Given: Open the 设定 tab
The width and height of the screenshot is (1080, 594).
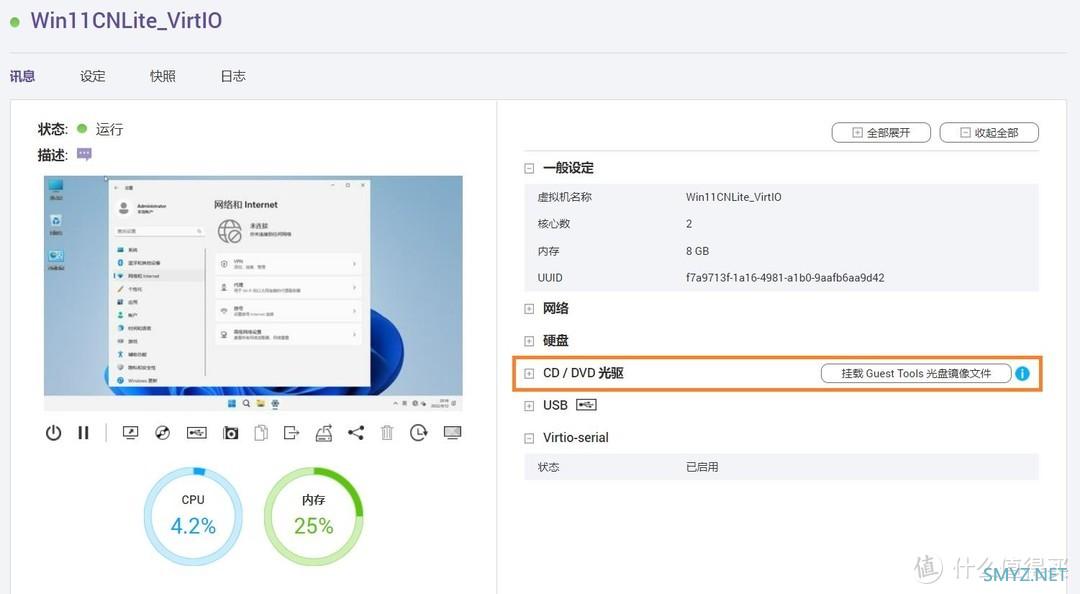Looking at the screenshot, I should point(92,76).
